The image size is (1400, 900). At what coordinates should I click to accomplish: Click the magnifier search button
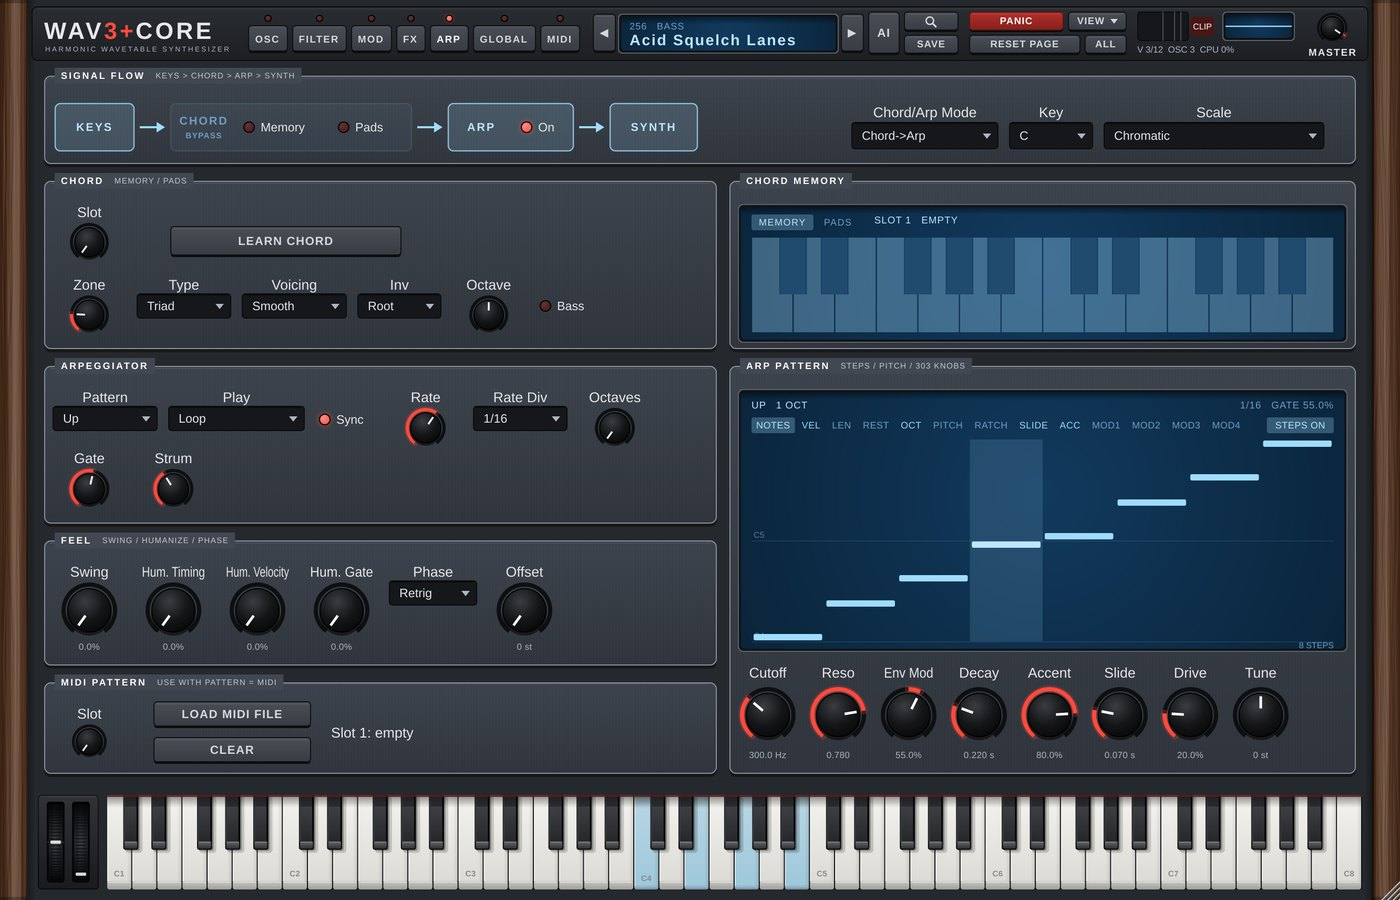point(930,21)
